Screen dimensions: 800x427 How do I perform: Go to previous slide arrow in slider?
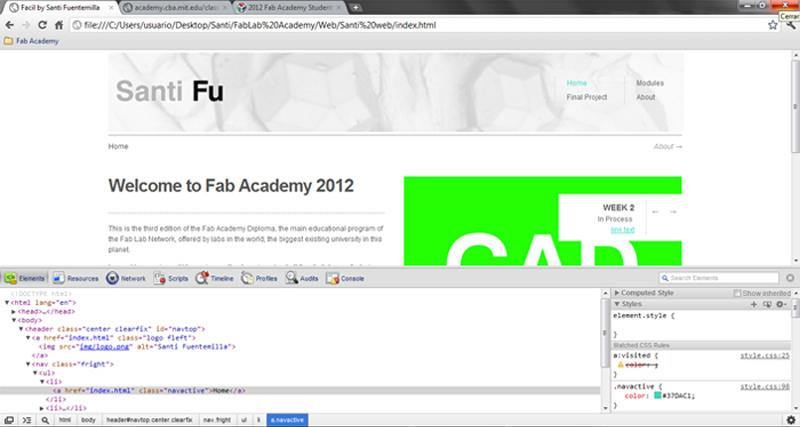[656, 212]
